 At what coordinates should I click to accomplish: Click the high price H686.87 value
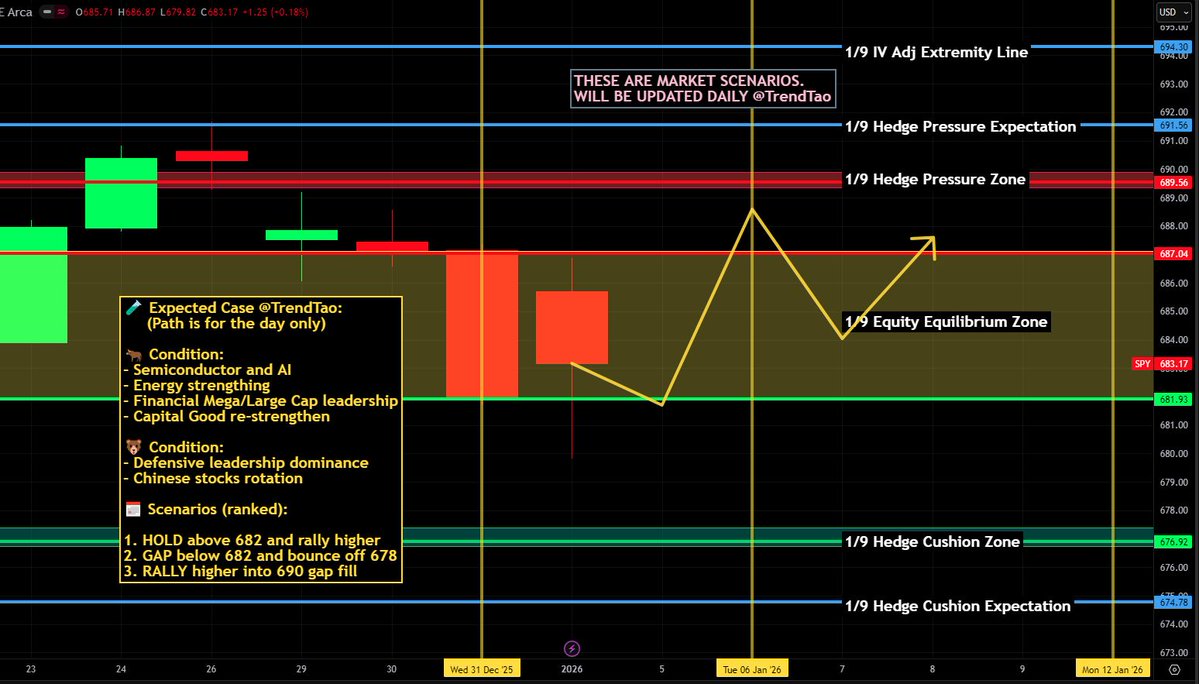tap(138, 12)
